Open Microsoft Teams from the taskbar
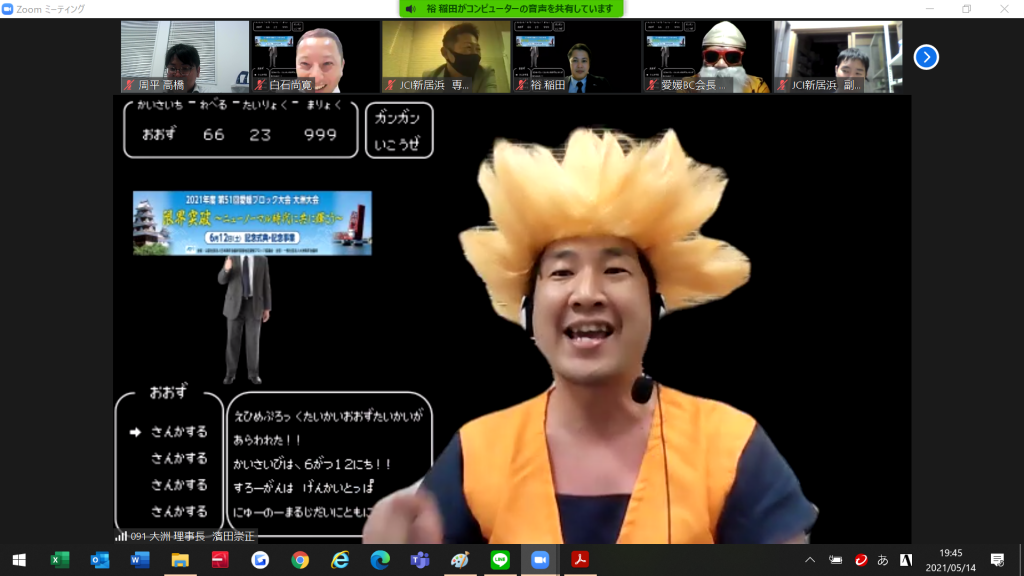Viewport: 1024px width, 576px height. click(420, 560)
